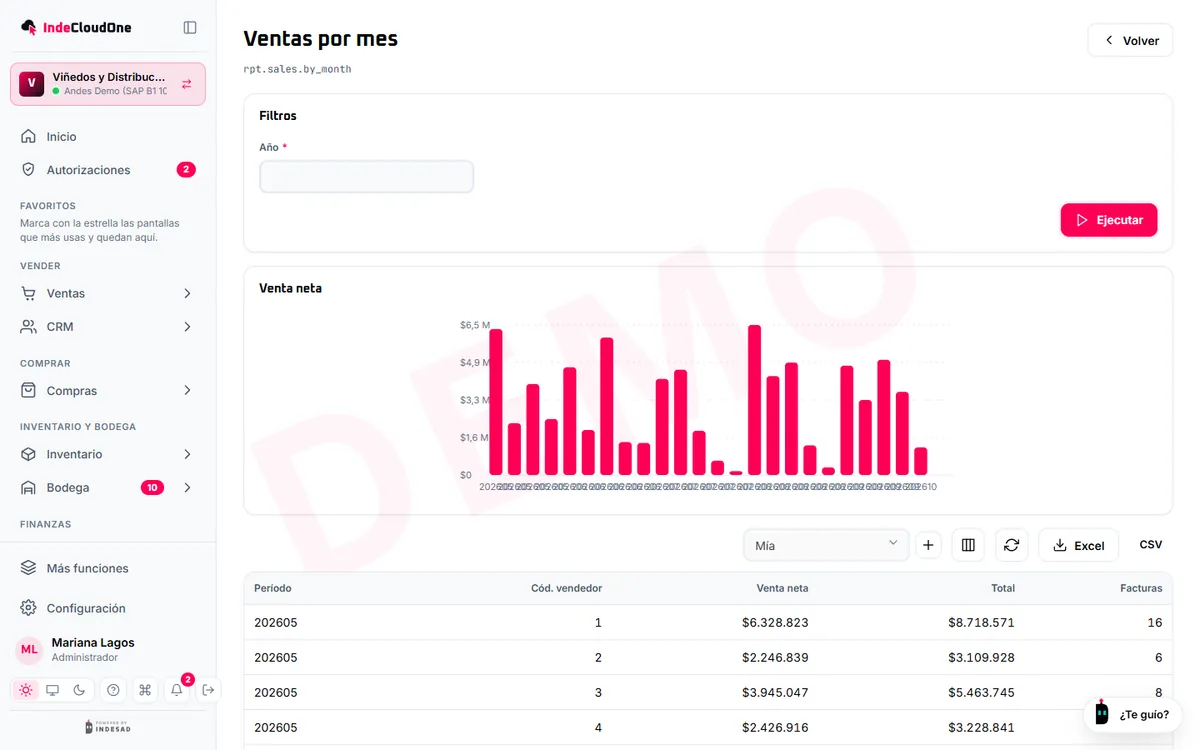1200x750 pixels.
Task: Click the $8.718.571 total cell
Action: 981,622
